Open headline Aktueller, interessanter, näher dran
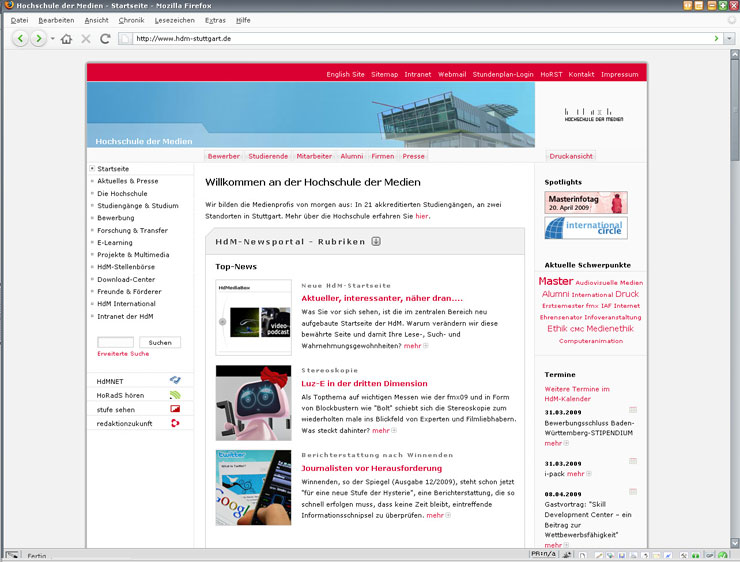740x562 pixels. [x=382, y=298]
